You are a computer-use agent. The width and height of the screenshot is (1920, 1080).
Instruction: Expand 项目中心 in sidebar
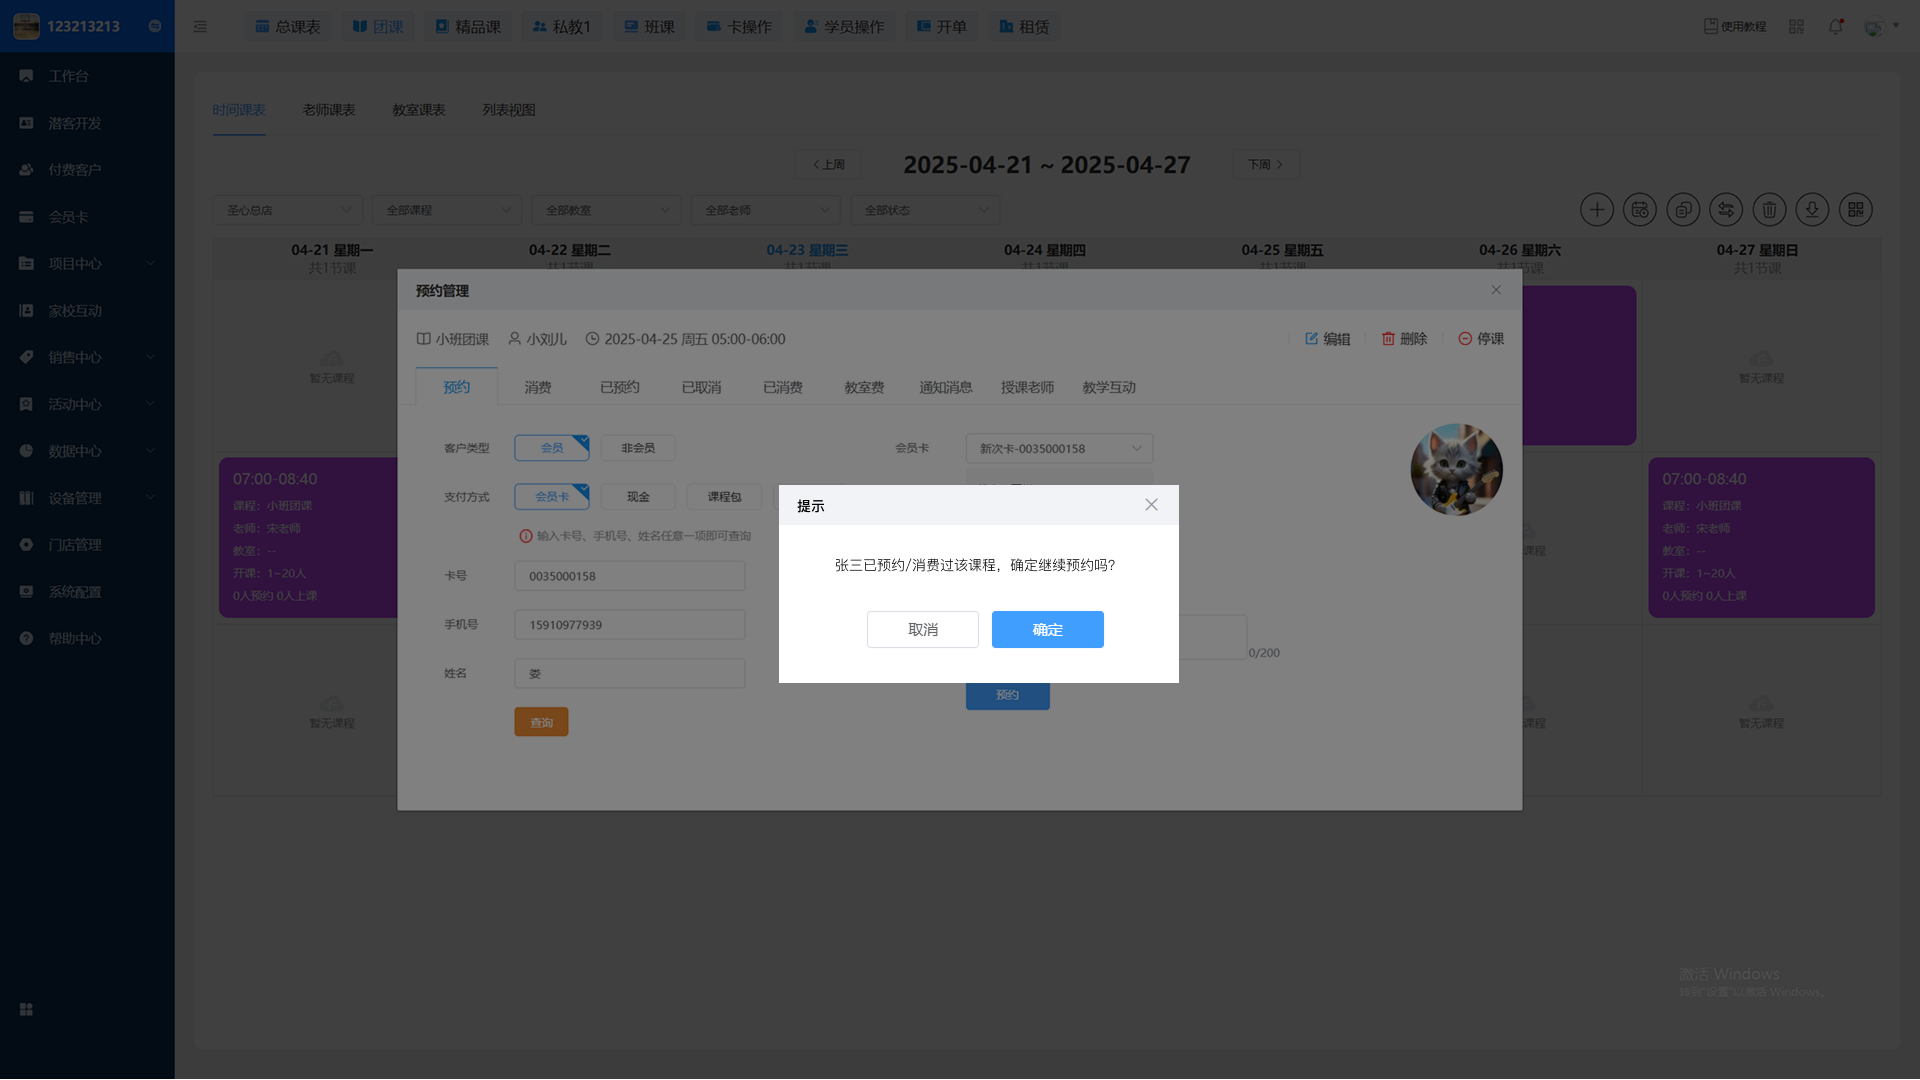(x=87, y=264)
